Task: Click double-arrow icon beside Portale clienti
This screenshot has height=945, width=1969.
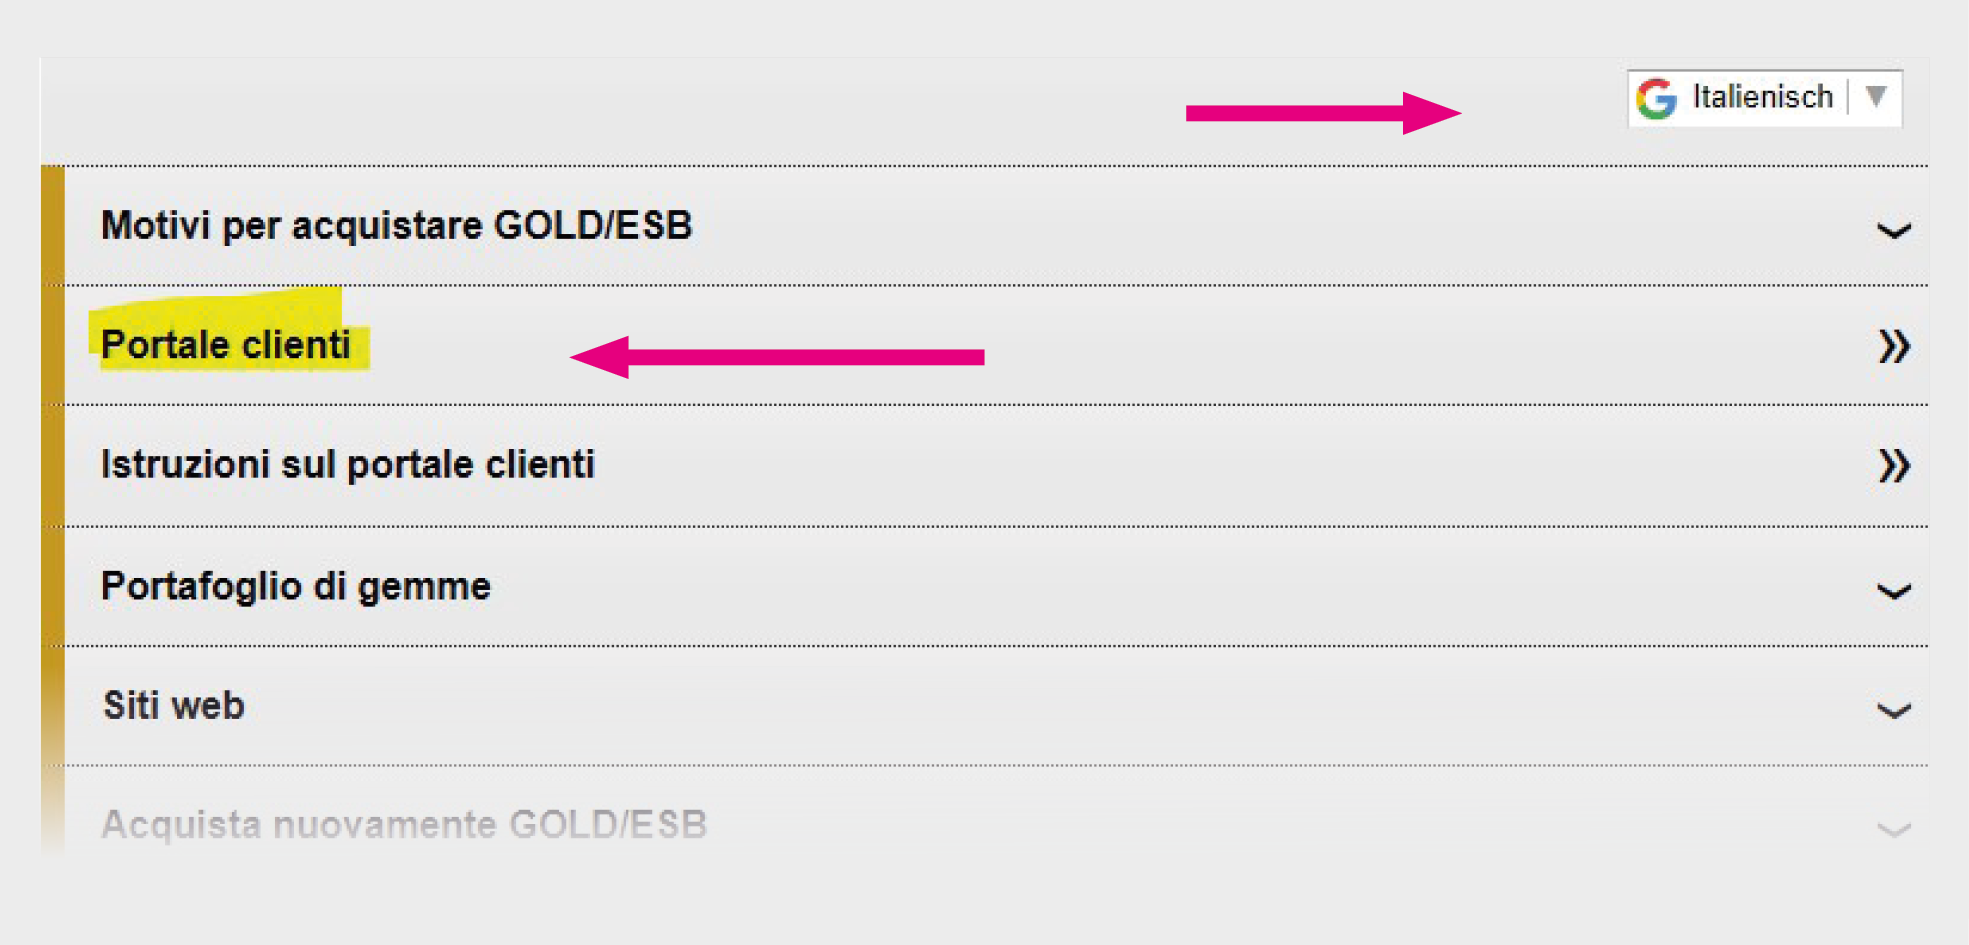Action: [x=1893, y=347]
